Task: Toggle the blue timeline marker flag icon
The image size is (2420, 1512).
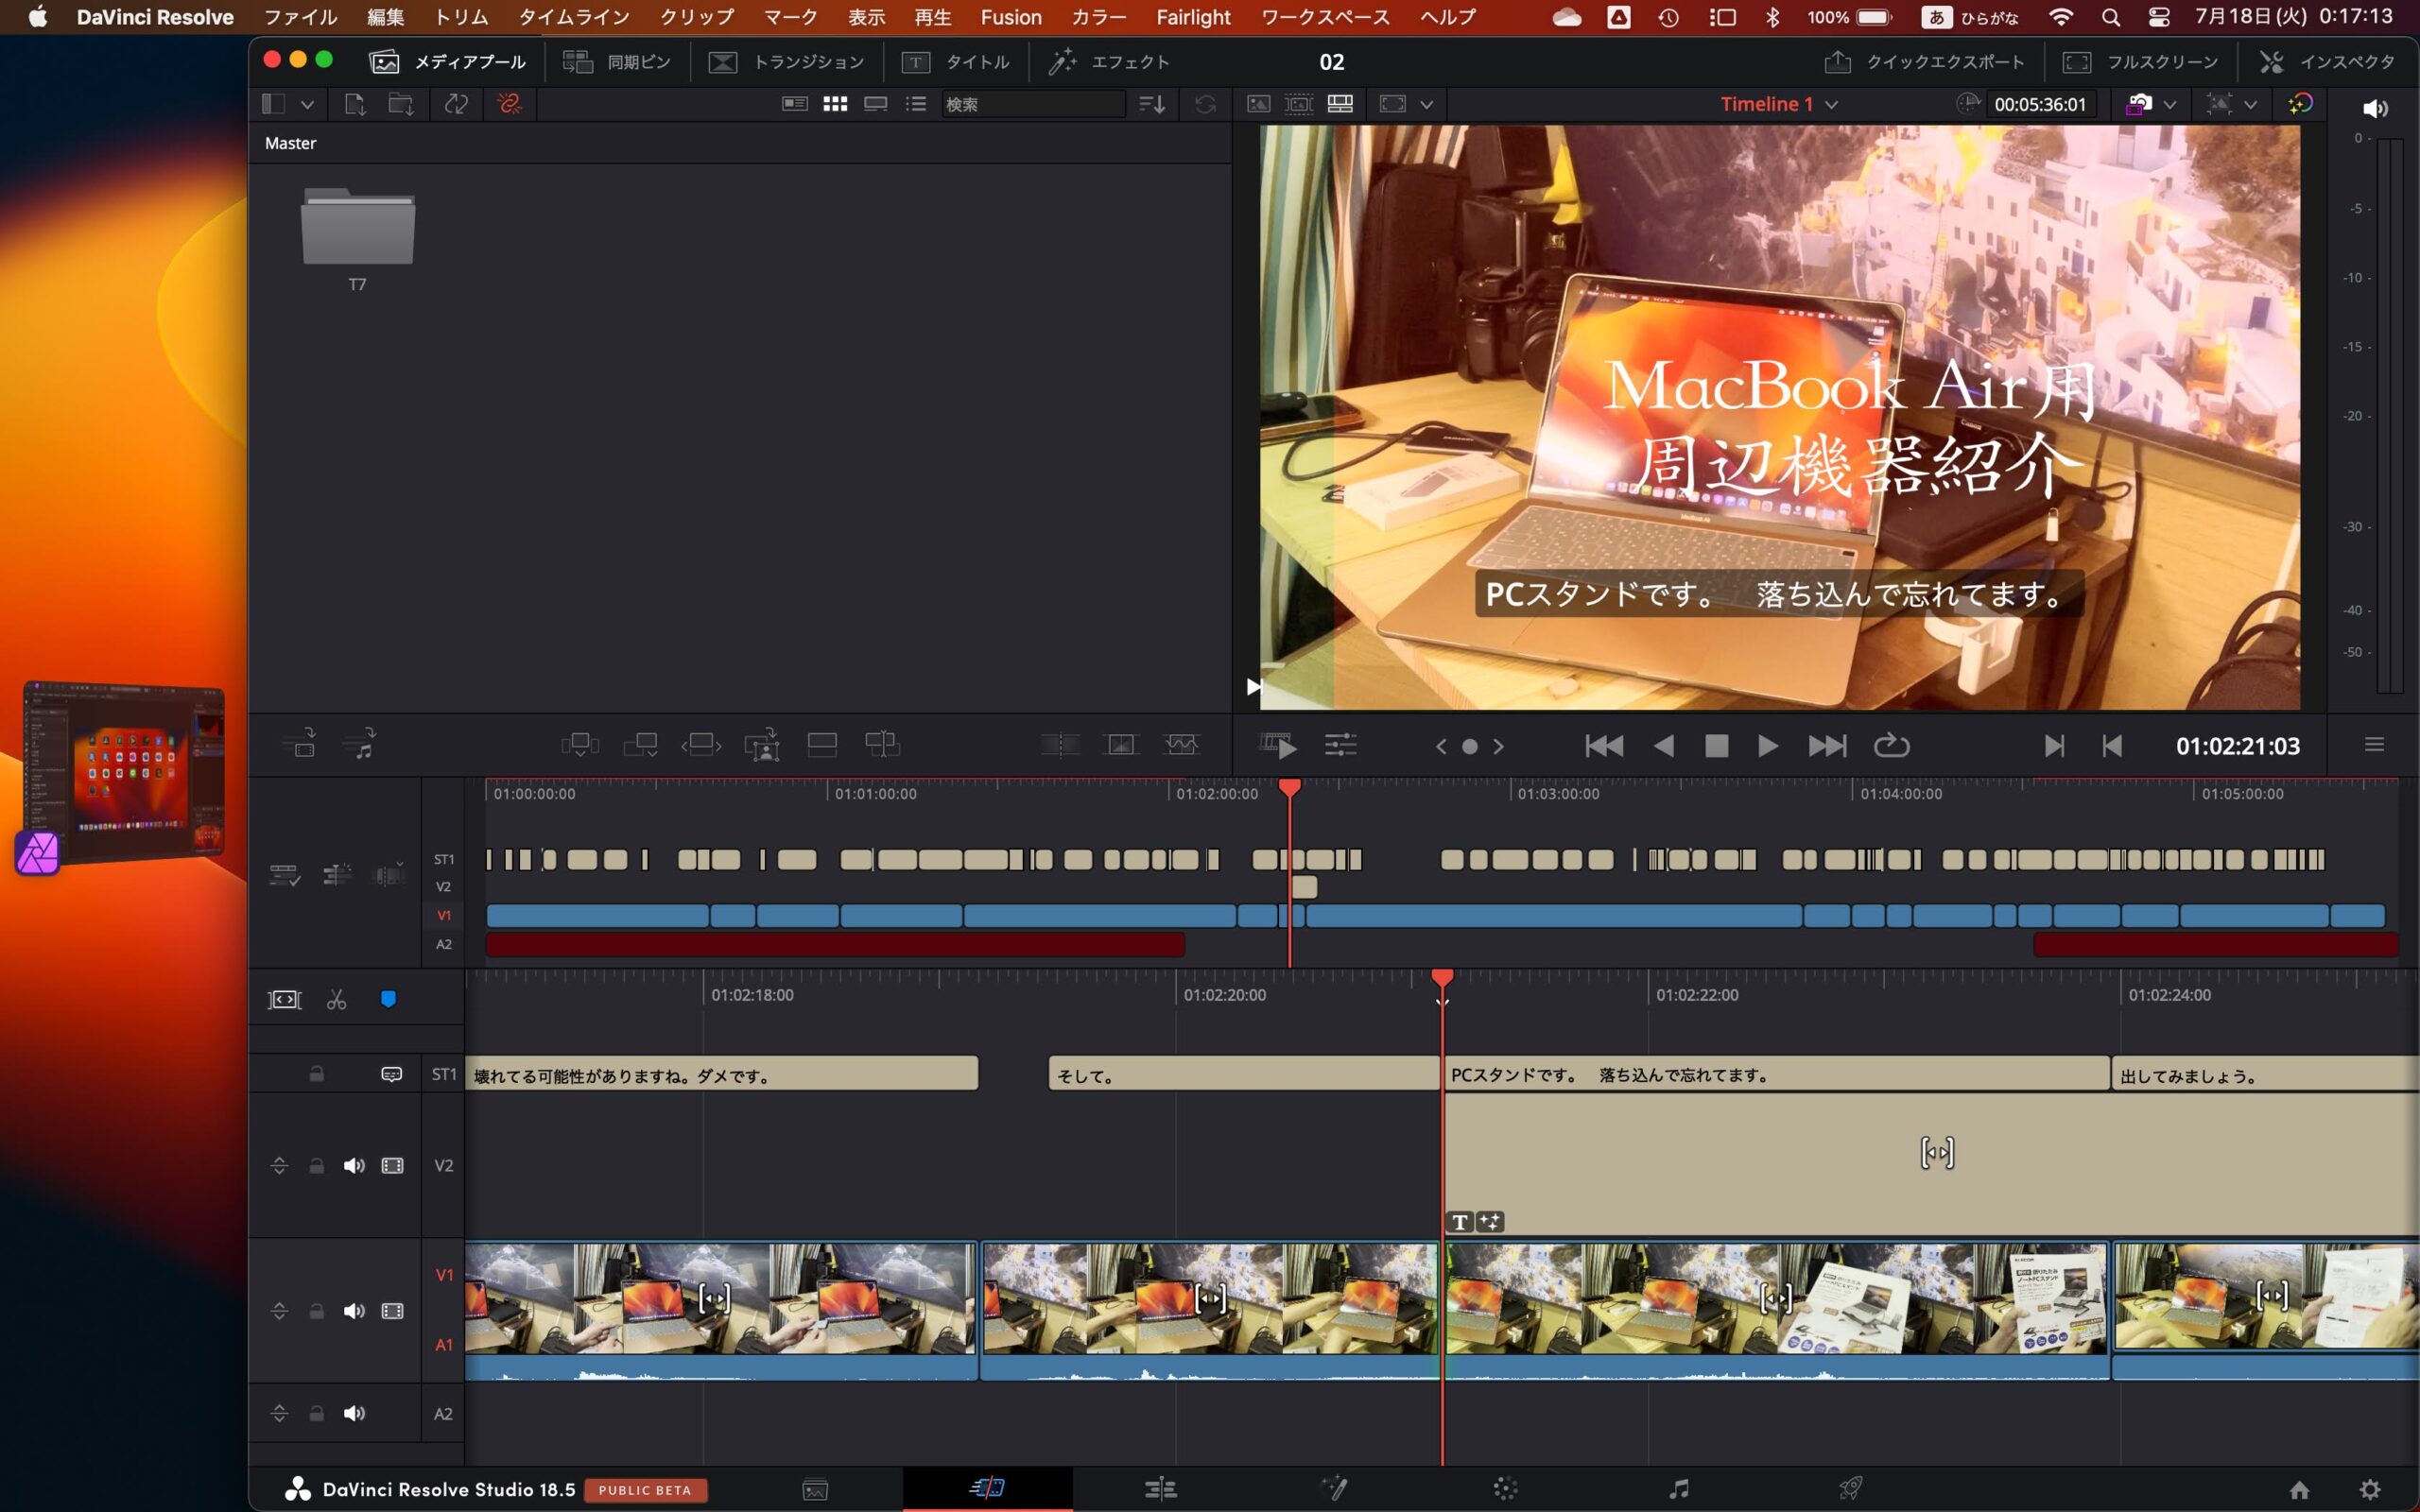Action: (388, 999)
